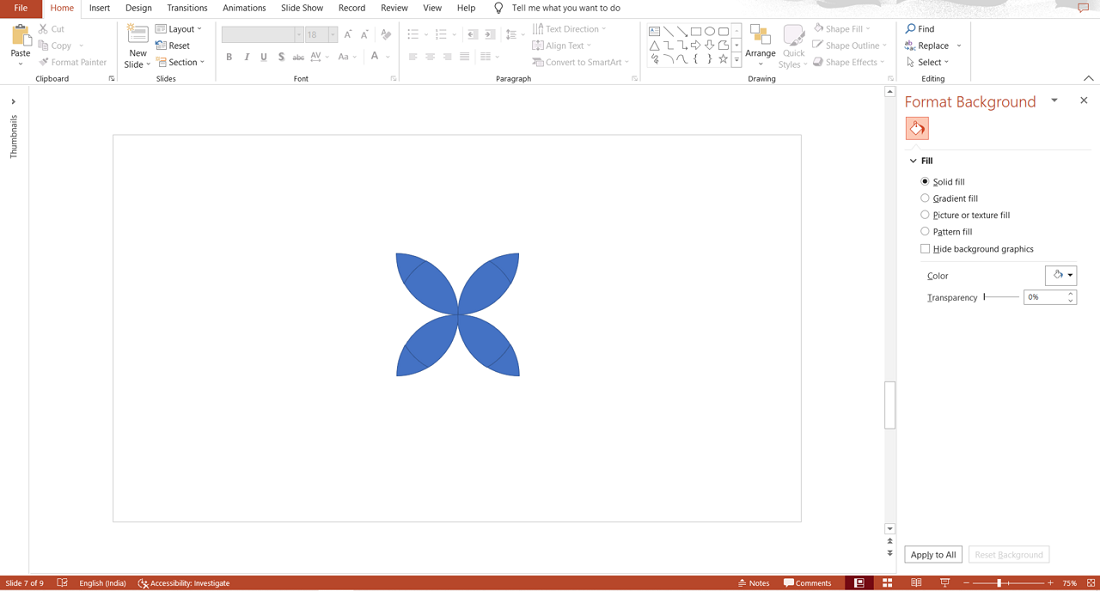Switch to the Transitions tab
This screenshot has height=591, width=1100.
coord(187,8)
